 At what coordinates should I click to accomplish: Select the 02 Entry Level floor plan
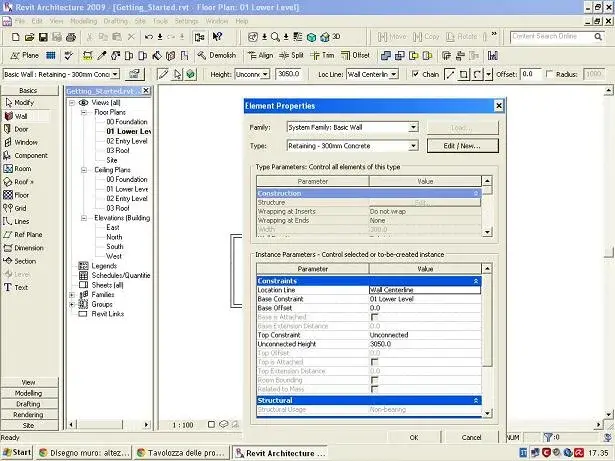(127, 141)
